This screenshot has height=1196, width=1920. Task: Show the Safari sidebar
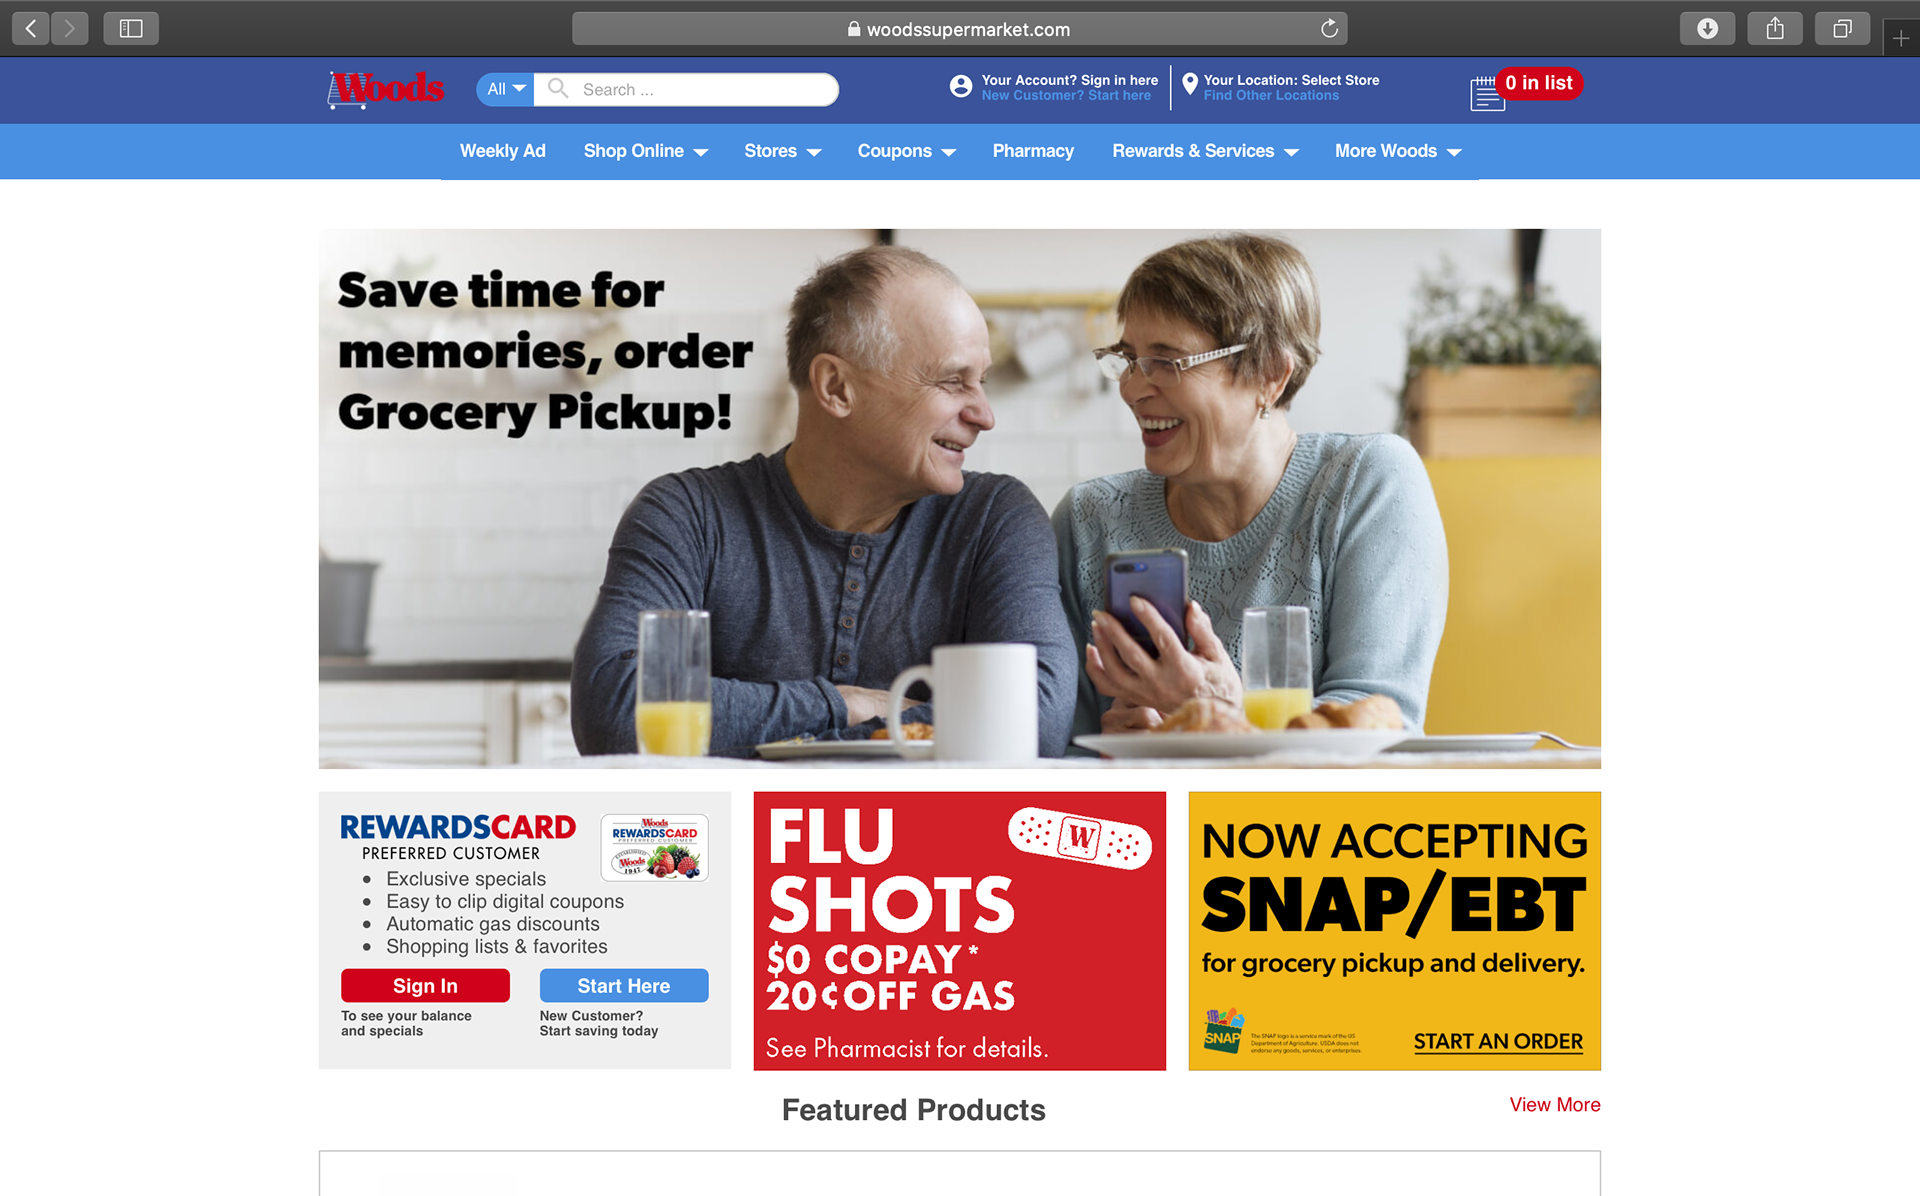(x=131, y=29)
